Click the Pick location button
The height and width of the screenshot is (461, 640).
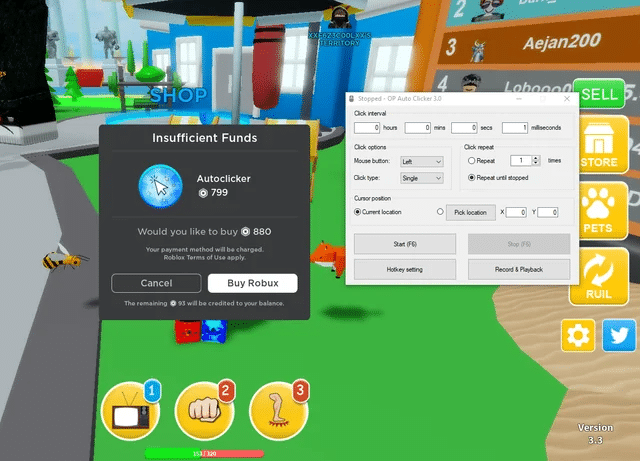click(471, 212)
